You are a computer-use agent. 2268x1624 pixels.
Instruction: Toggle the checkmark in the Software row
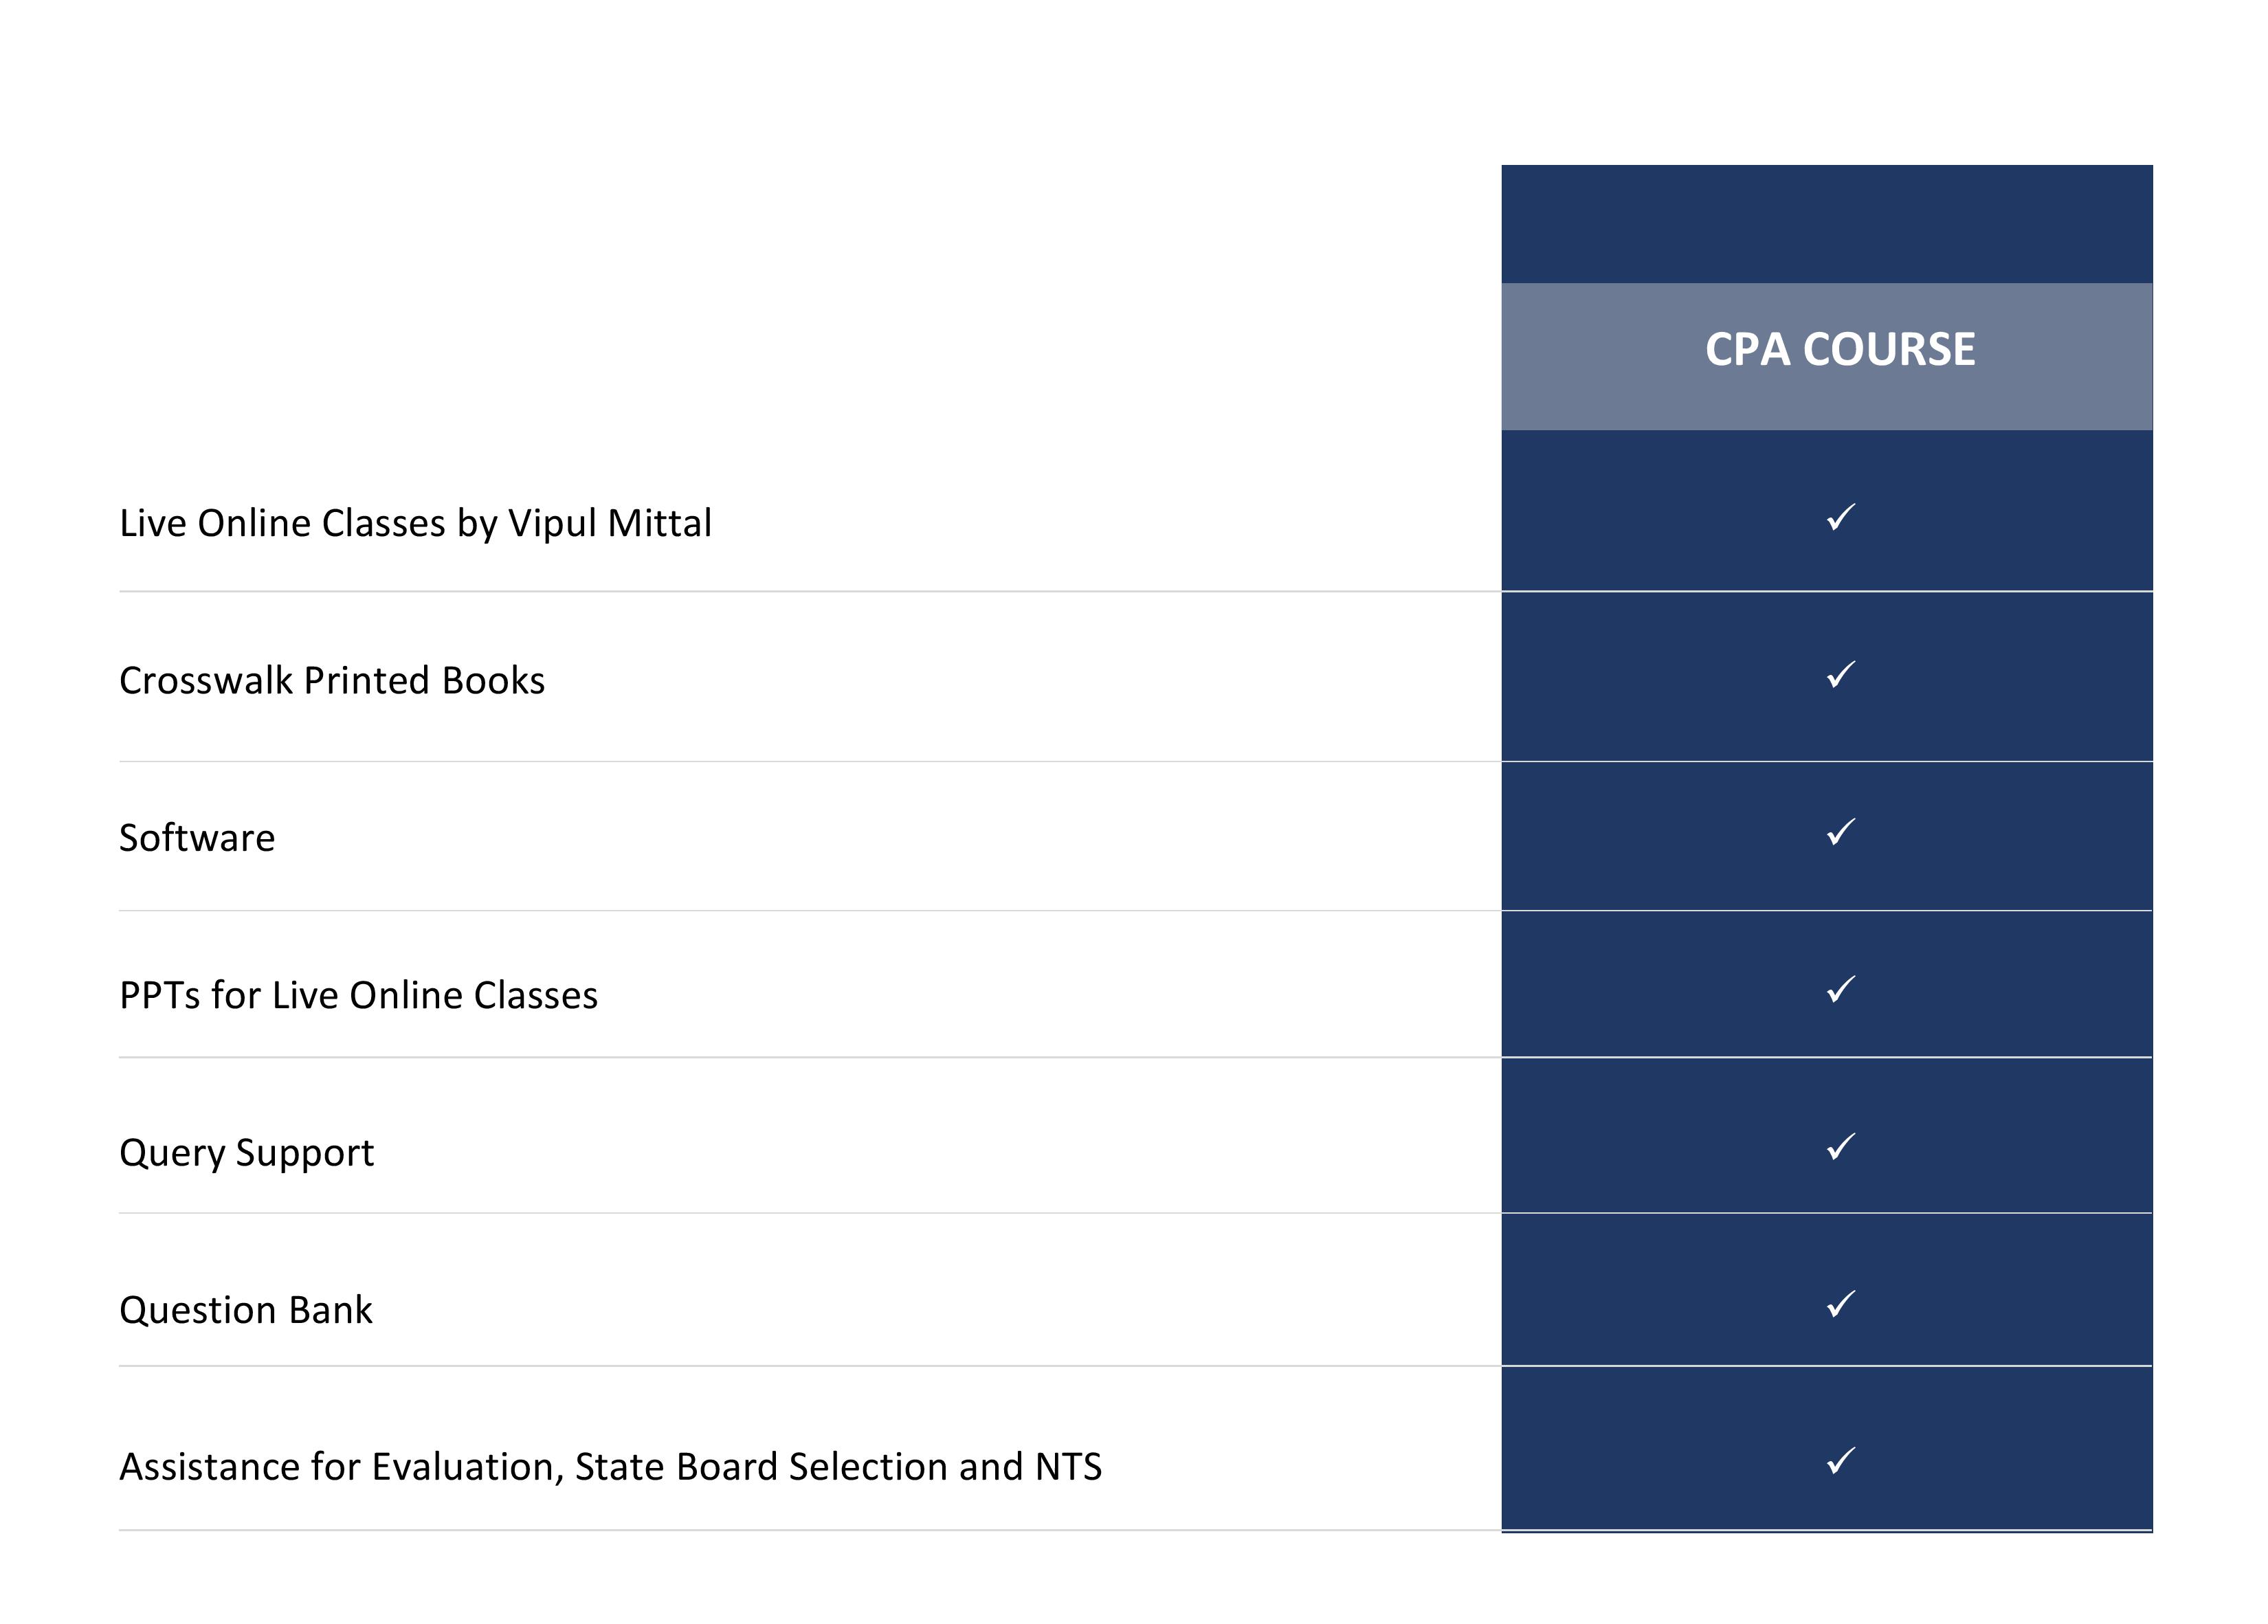coord(1840,832)
